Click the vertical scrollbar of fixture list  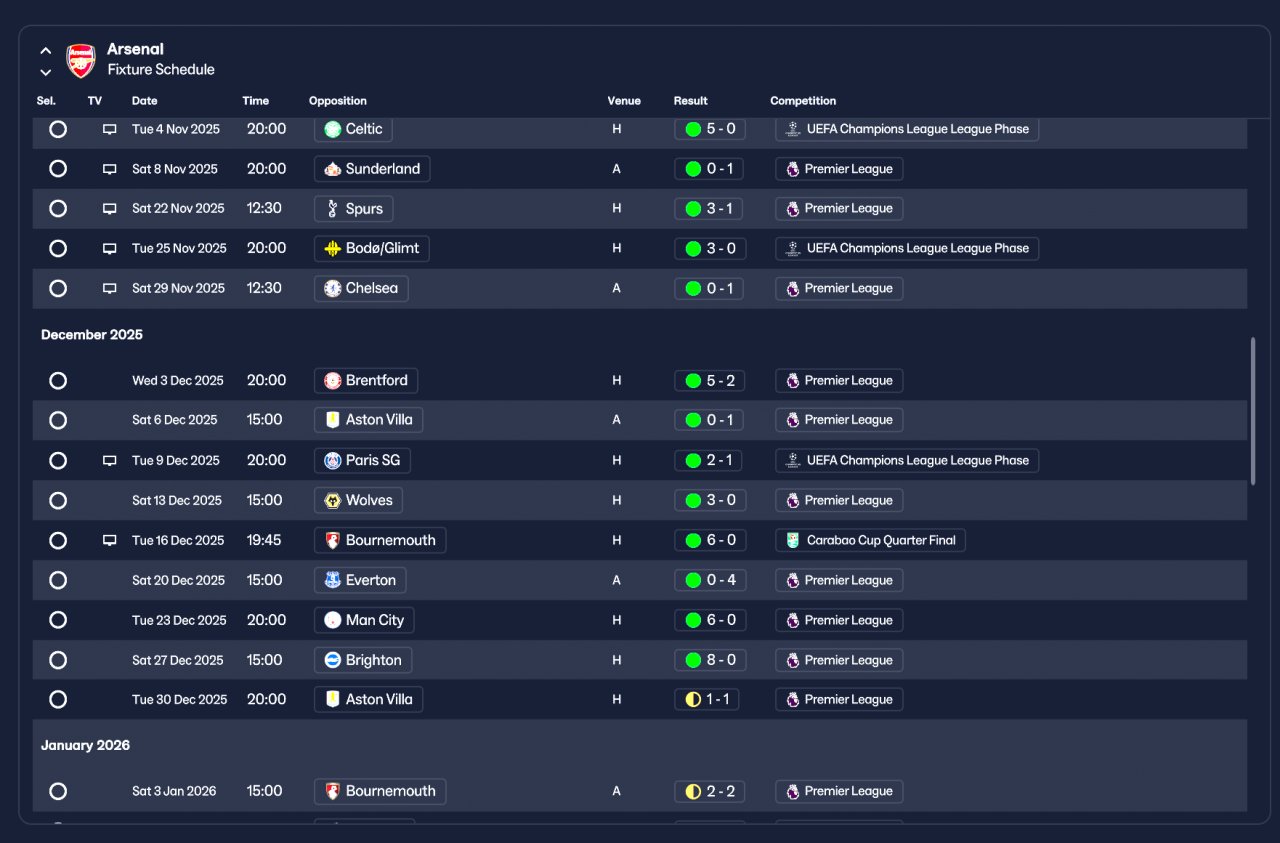click(x=1253, y=411)
